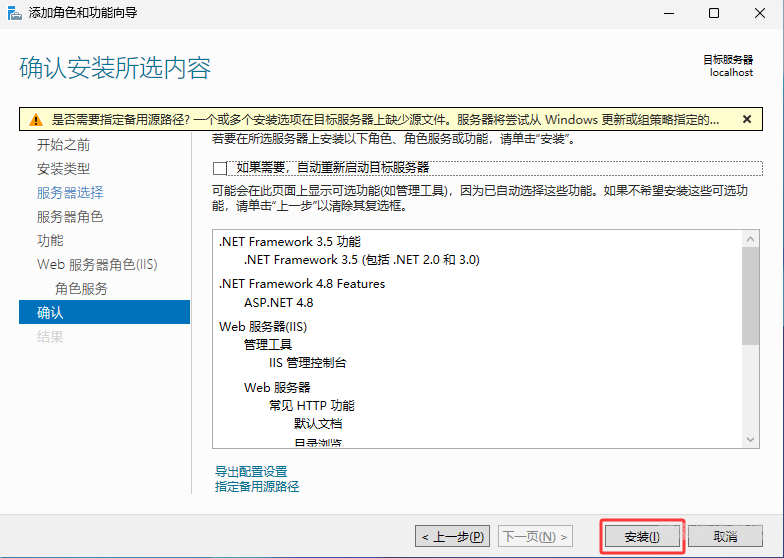Click the list scrollbar down arrow
The image size is (784, 558).
coord(750,440)
